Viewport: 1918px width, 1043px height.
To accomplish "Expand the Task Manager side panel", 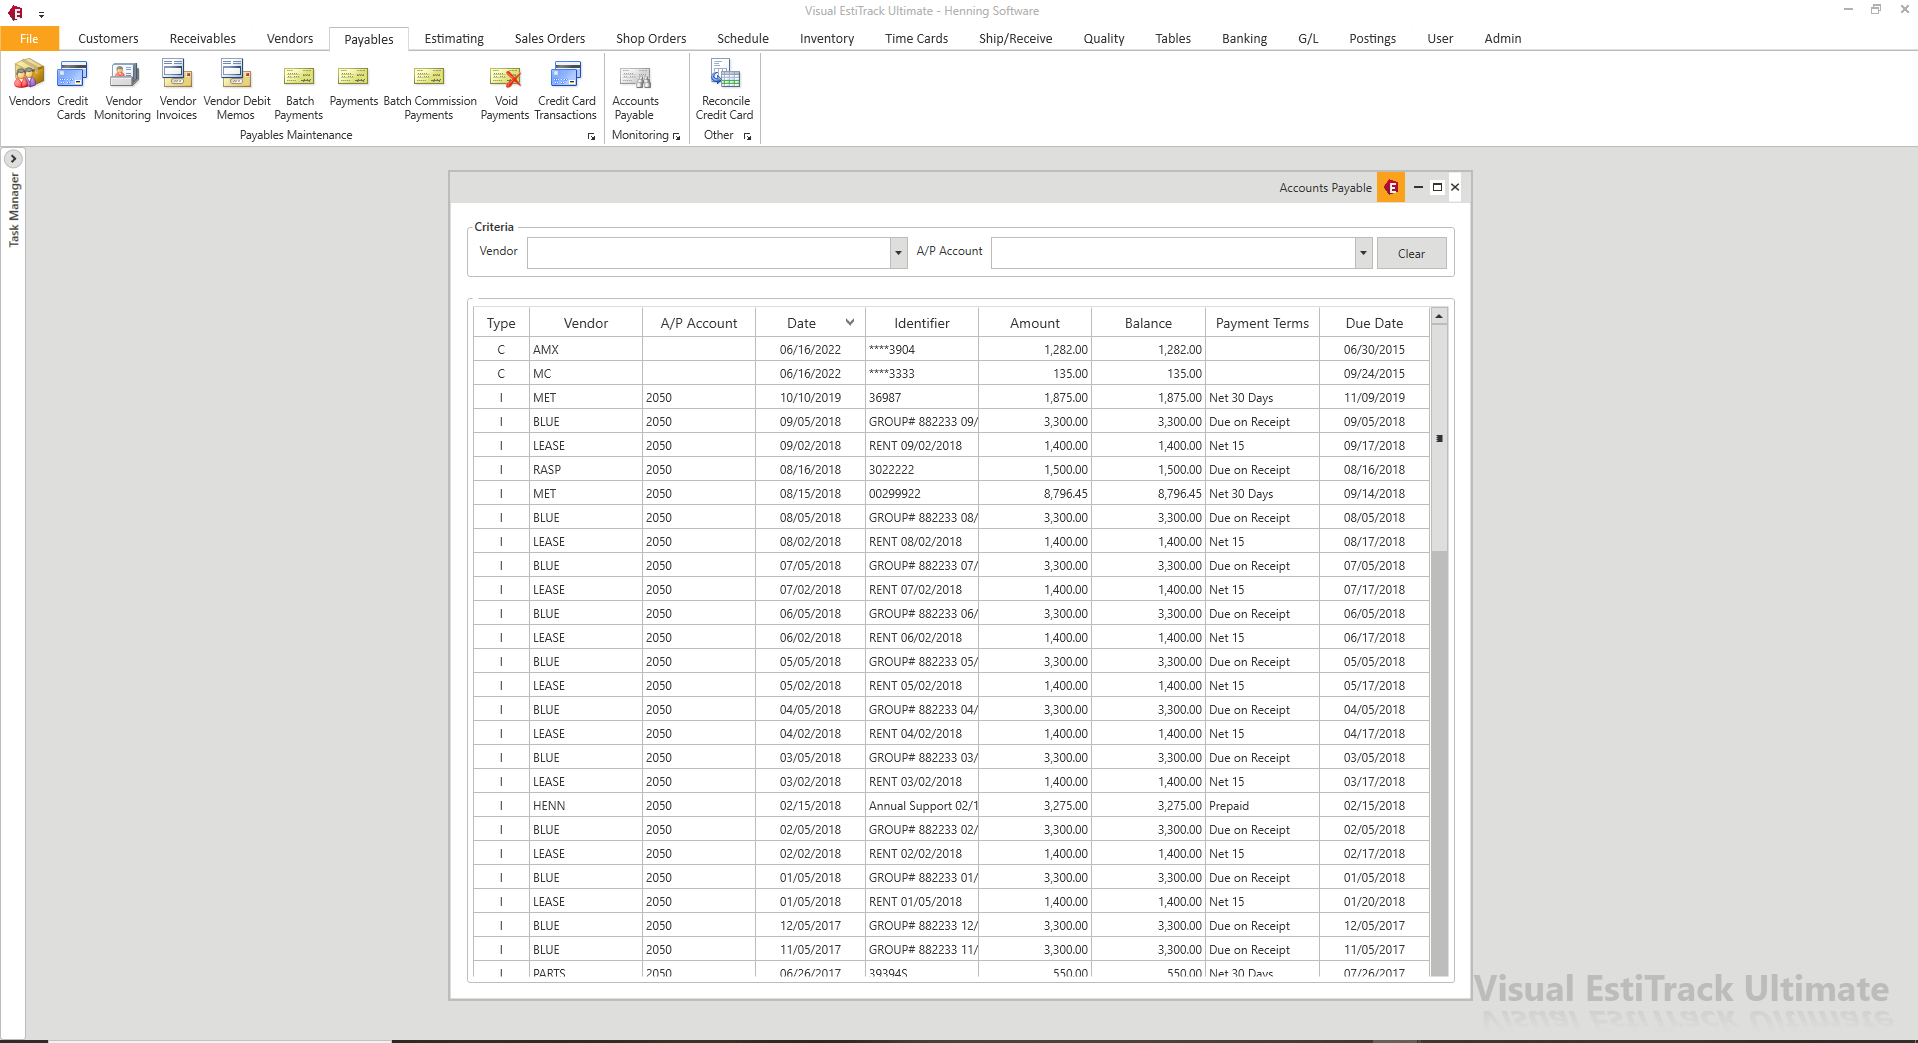I will pos(12,158).
